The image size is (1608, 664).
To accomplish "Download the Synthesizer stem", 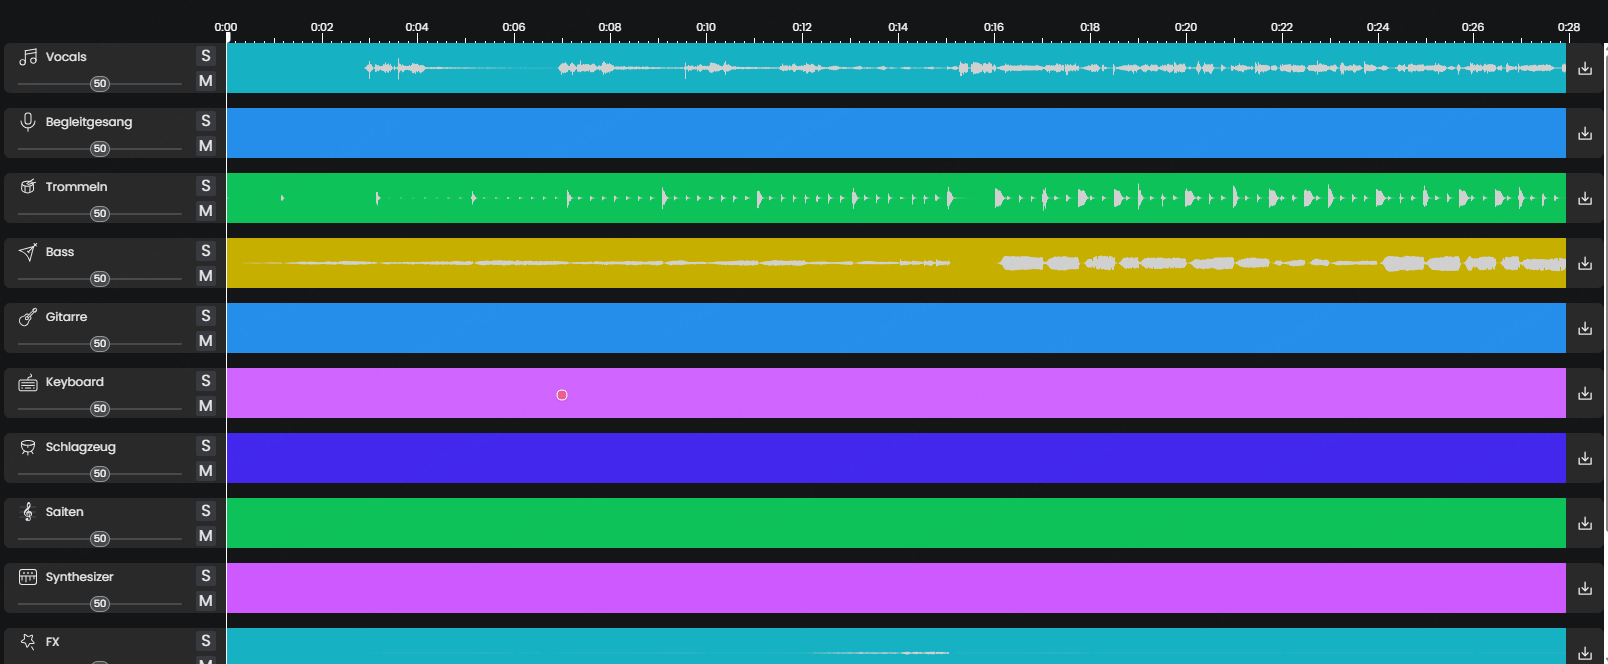I will pyautogui.click(x=1585, y=588).
